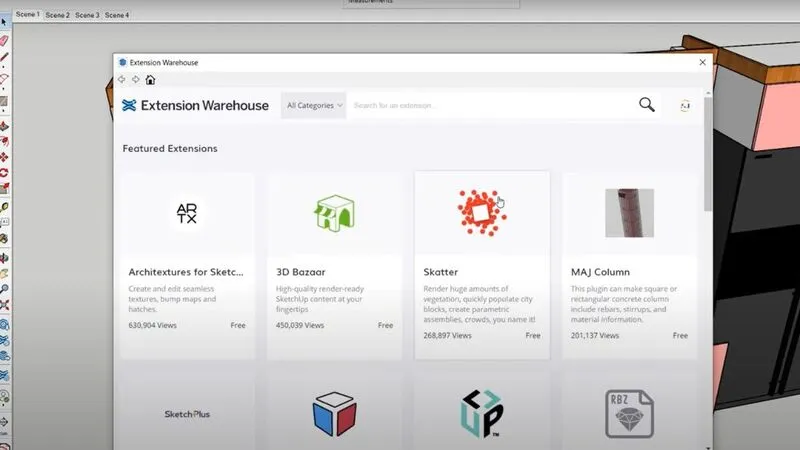This screenshot has height=450, width=800.
Task: Click Free label on 3D Bazaar card
Action: click(x=385, y=325)
